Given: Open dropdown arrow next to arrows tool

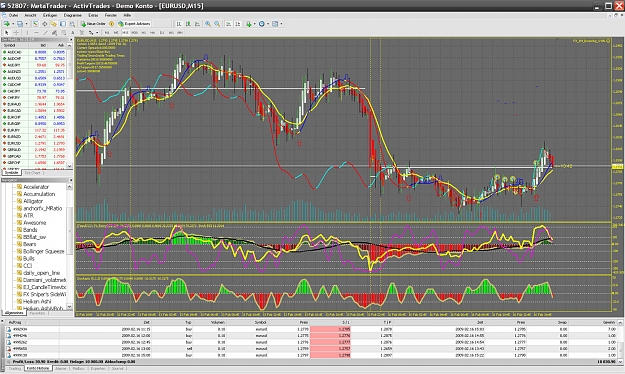Looking at the screenshot, I should click(x=97, y=32).
